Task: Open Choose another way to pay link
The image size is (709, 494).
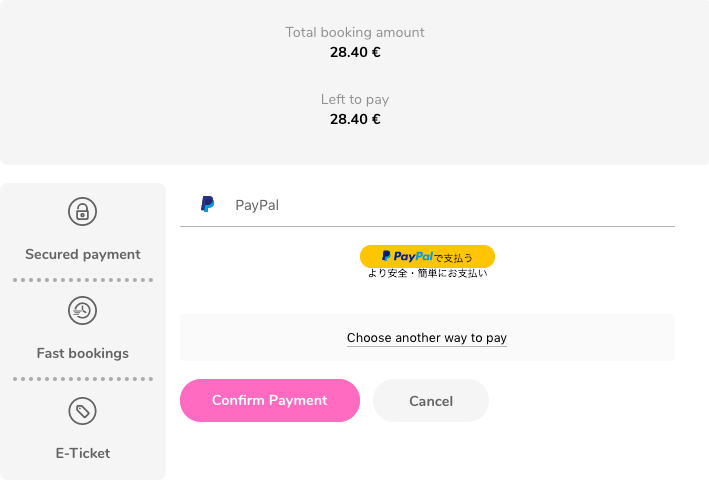Action: (427, 338)
